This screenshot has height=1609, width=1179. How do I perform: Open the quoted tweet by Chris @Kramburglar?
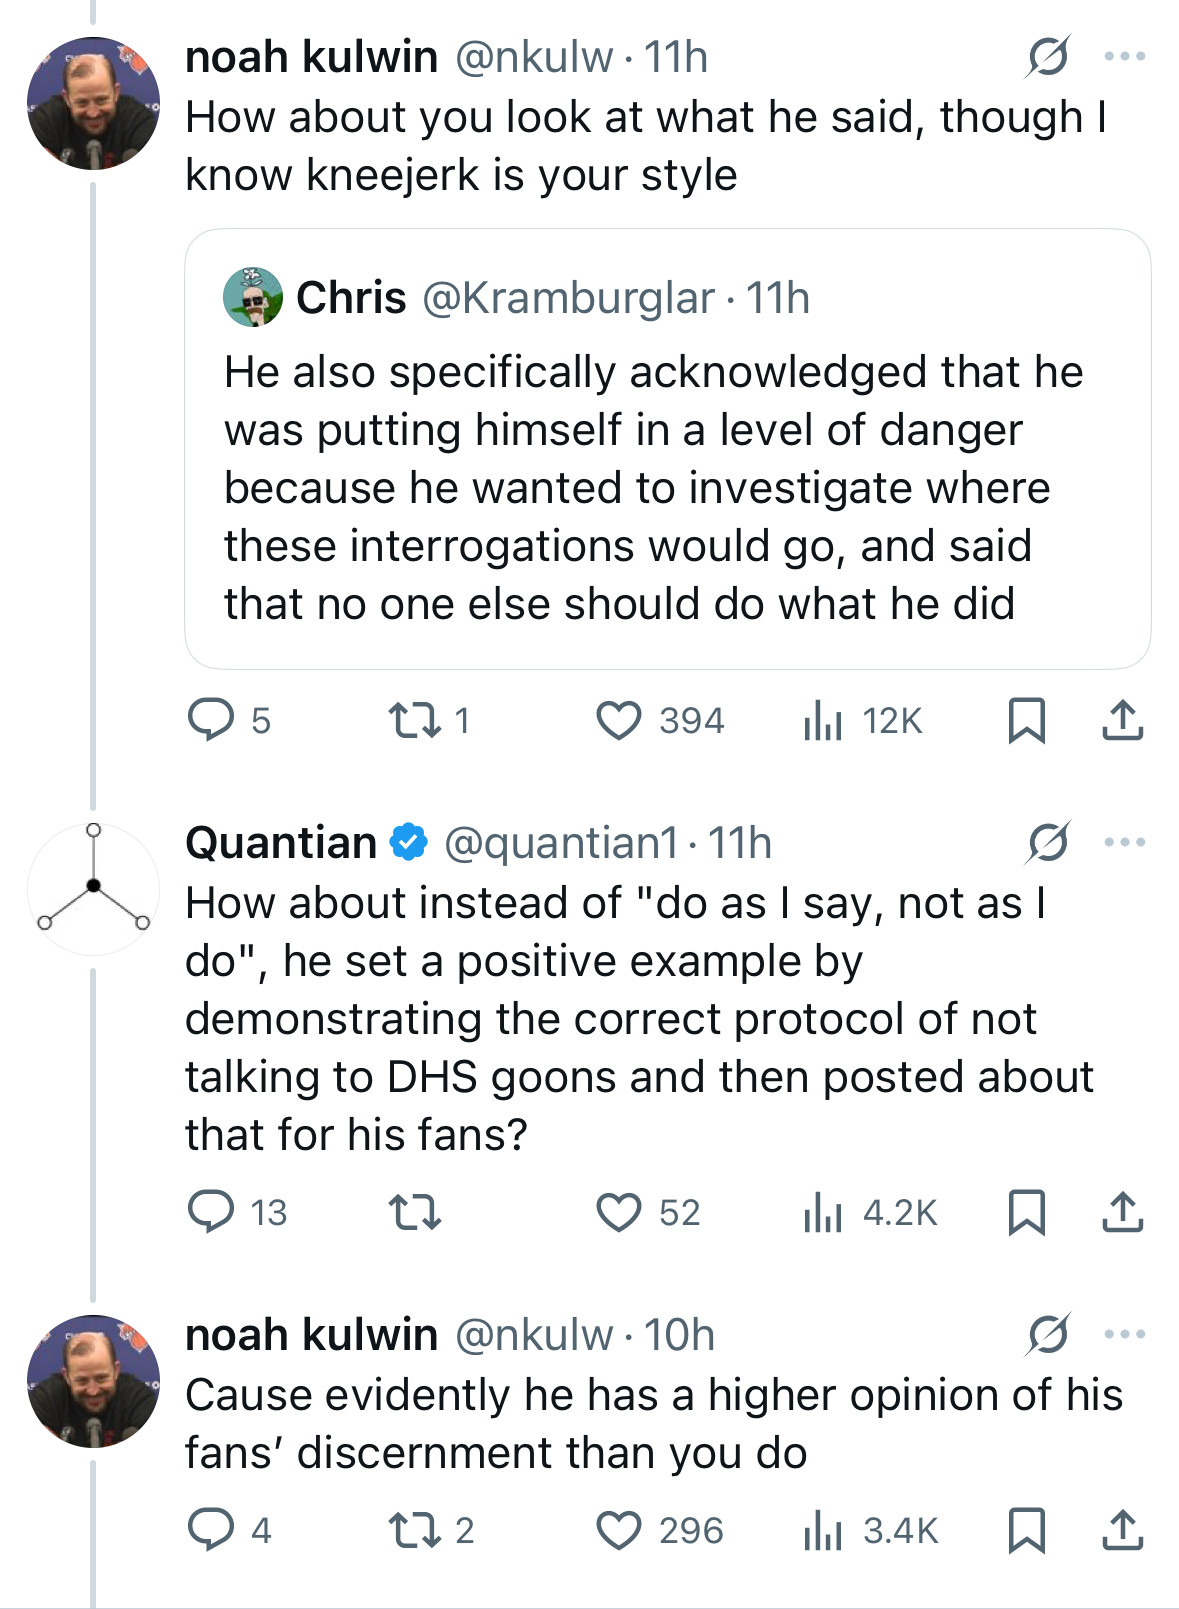667,449
